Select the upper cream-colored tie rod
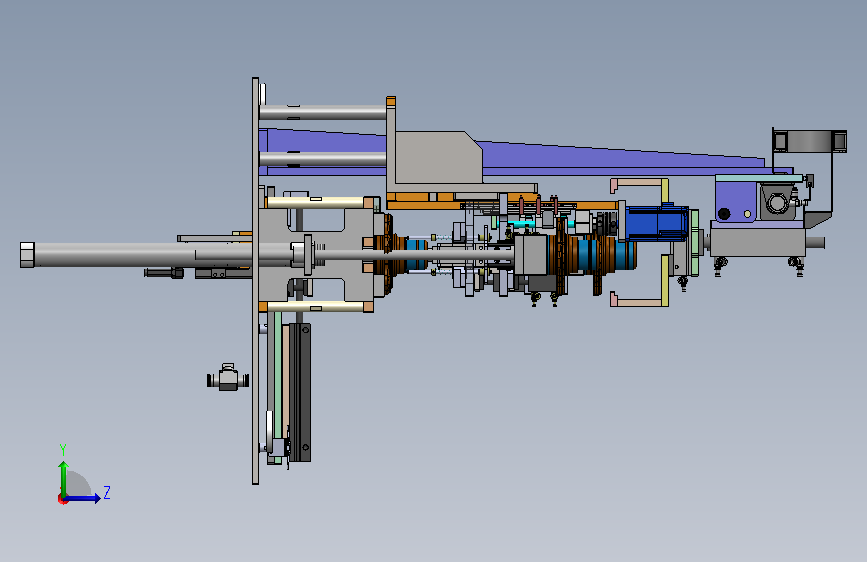Image resolution: width=867 pixels, height=562 pixels. (x=316, y=202)
